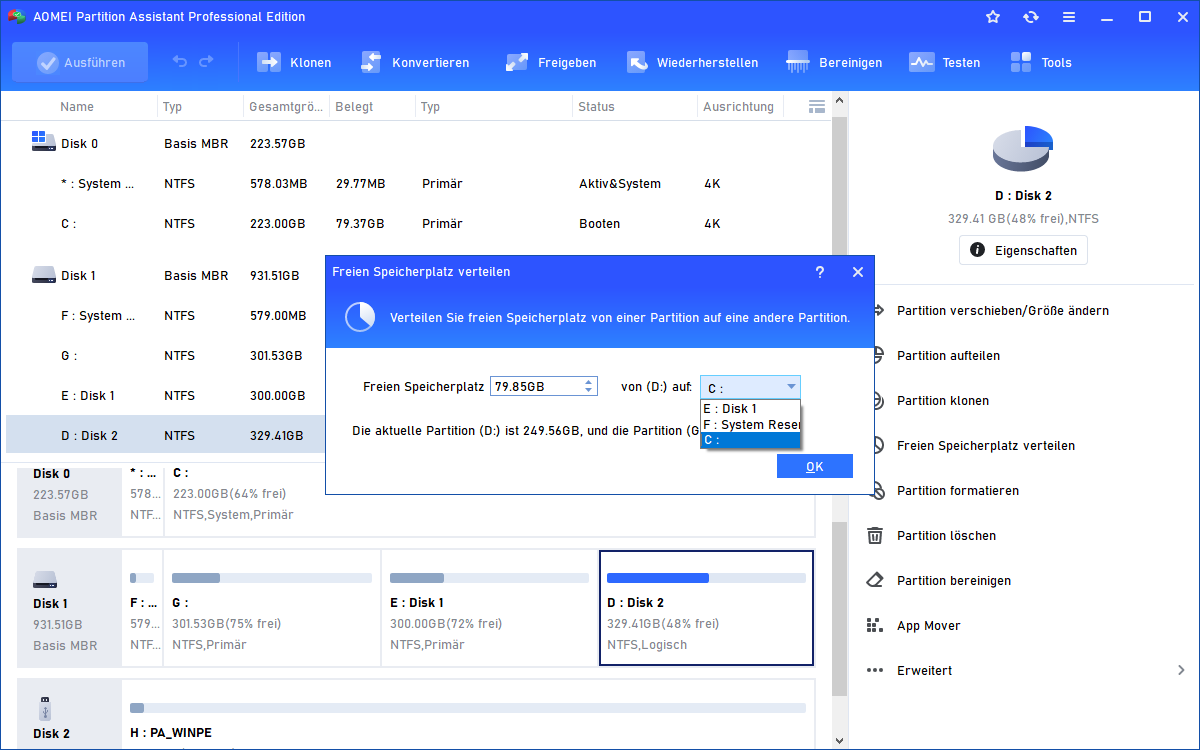1200x750 pixels.
Task: Choose E : Disk 1 from dropdown list
Action: click(x=750, y=408)
